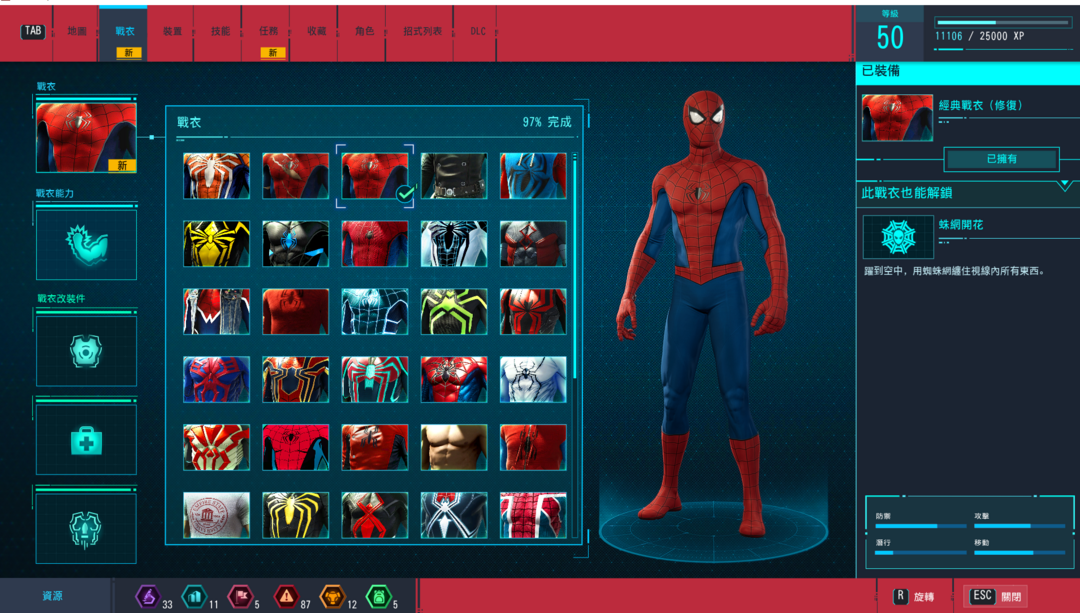Open the DLC tab
The image size is (1080, 613).
pyautogui.click(x=477, y=32)
